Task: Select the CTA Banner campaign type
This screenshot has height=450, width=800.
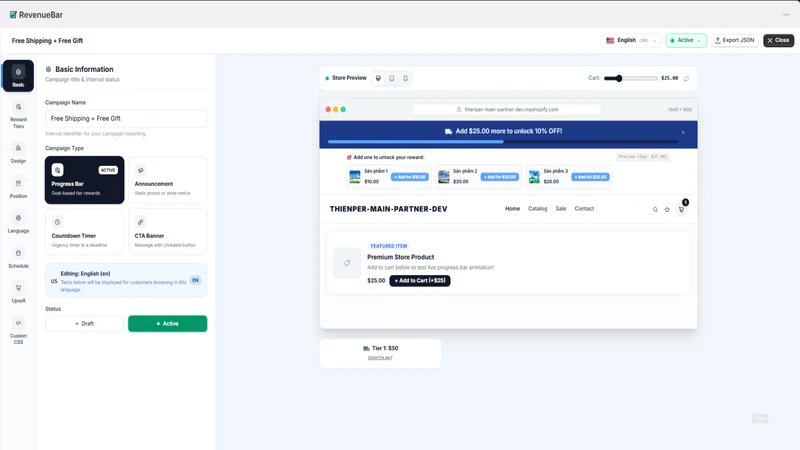Action: pyautogui.click(x=167, y=232)
